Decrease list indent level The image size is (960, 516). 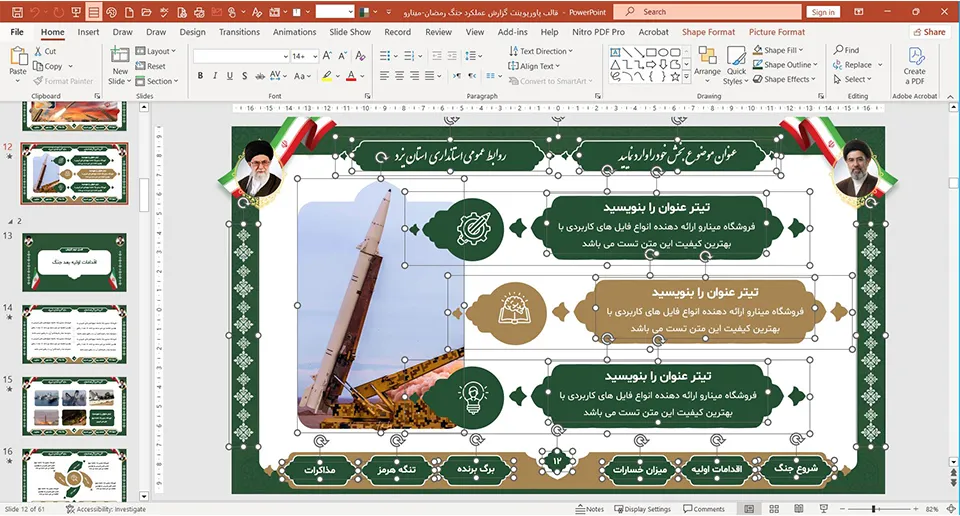(437, 56)
